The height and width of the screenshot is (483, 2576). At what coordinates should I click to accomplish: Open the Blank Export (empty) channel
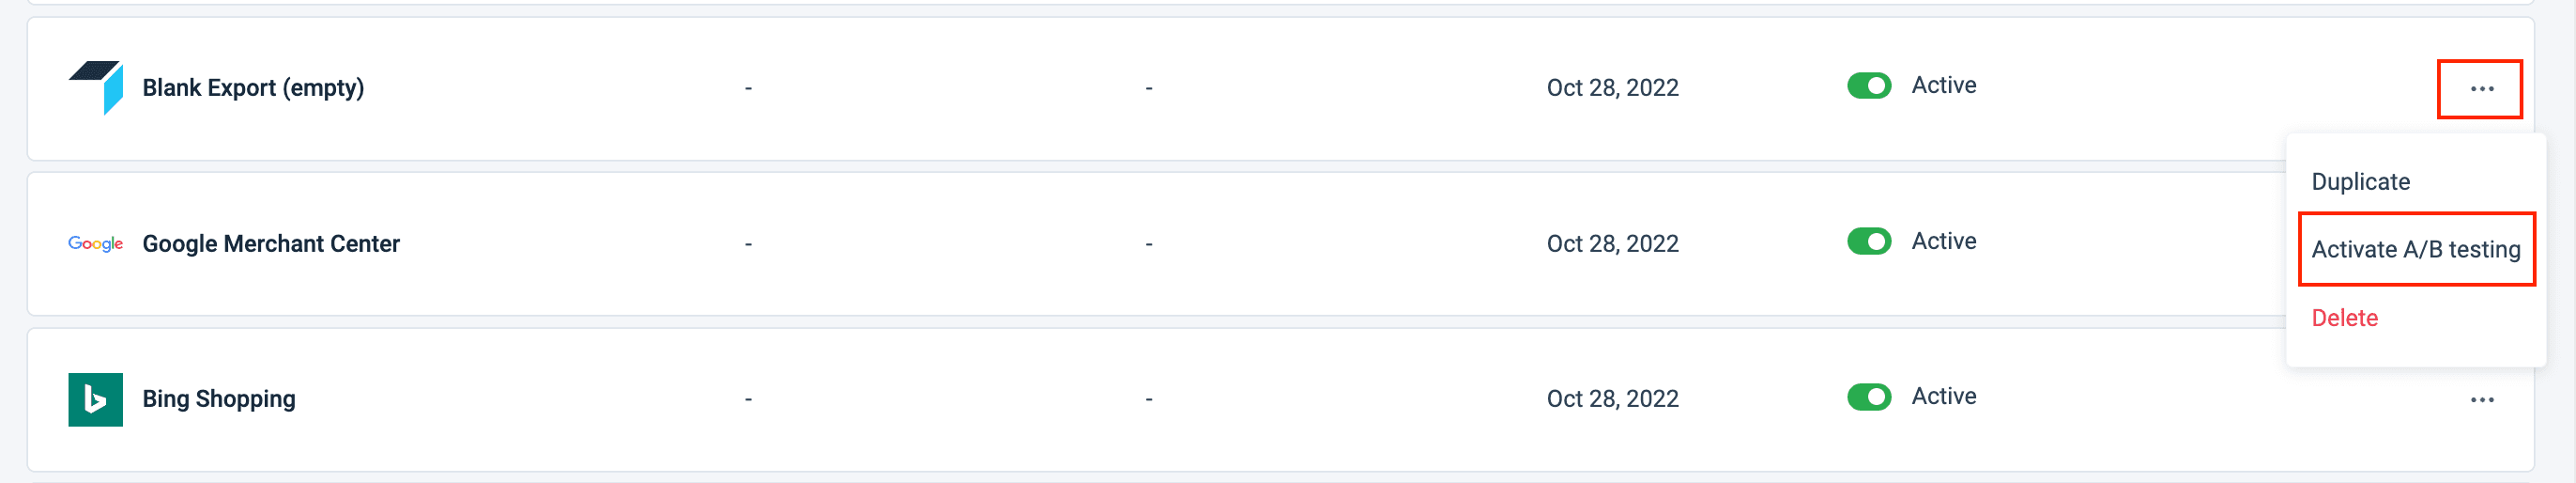pos(253,88)
